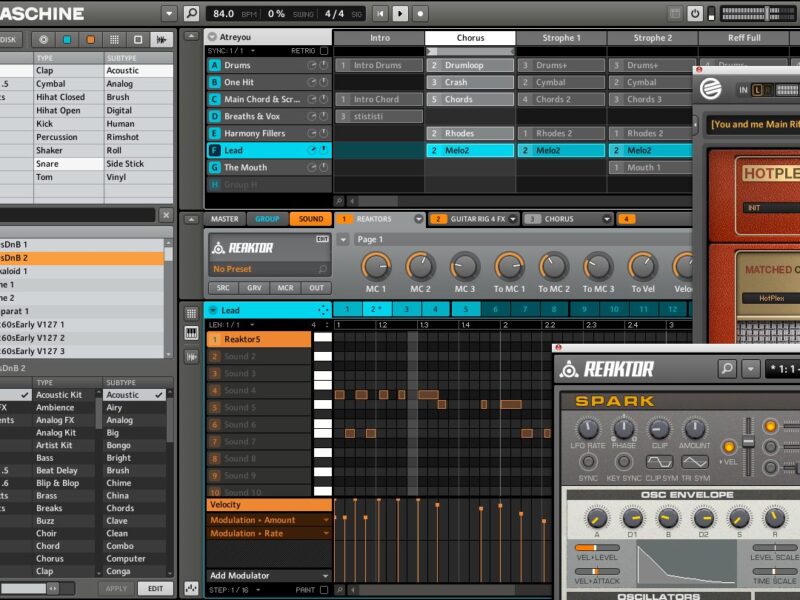Select the Strophe 1 scene
Viewport: 800px width, 600px height.
point(560,38)
